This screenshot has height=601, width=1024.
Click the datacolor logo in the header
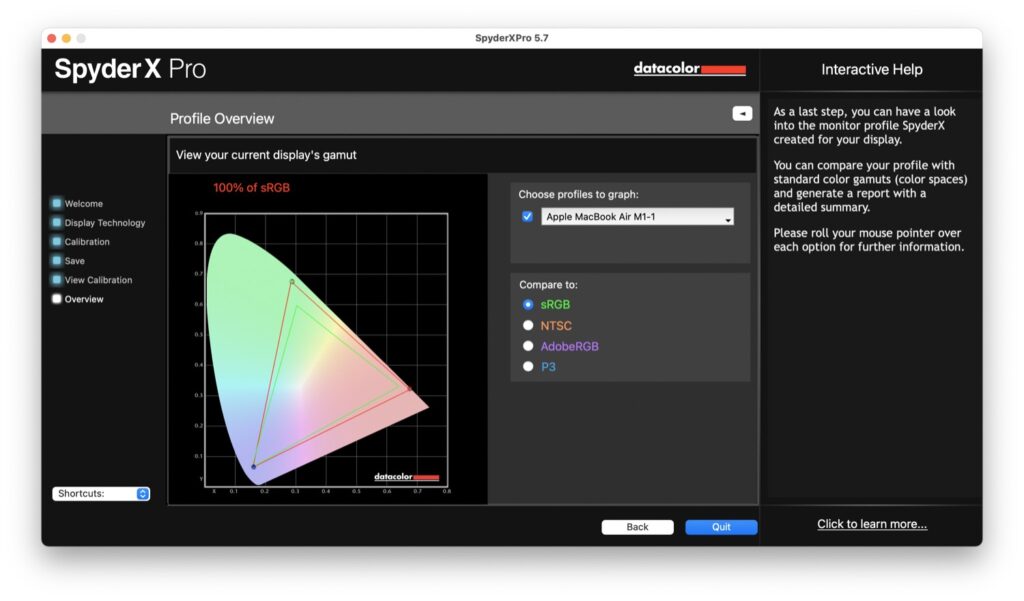click(x=689, y=69)
